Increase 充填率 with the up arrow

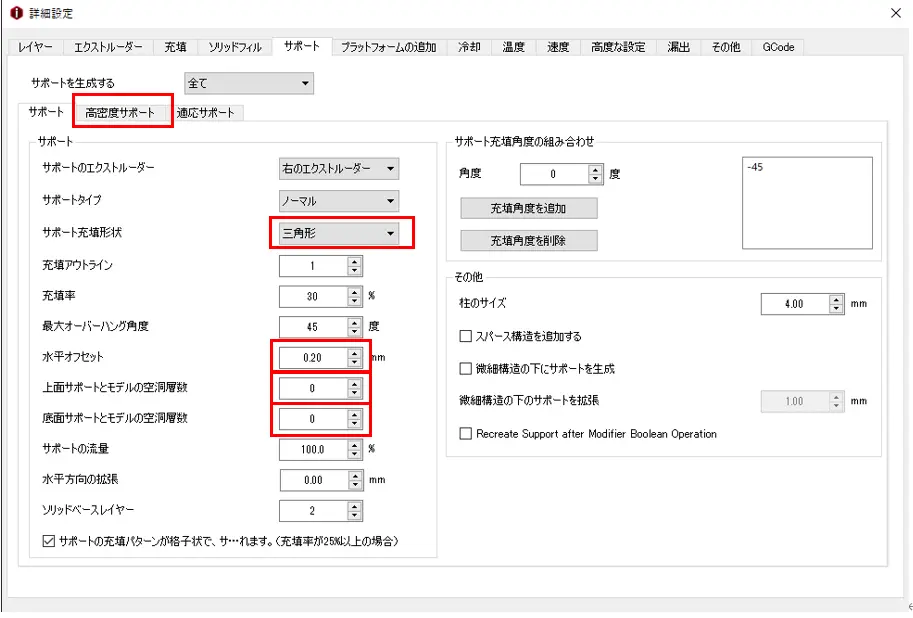click(354, 291)
